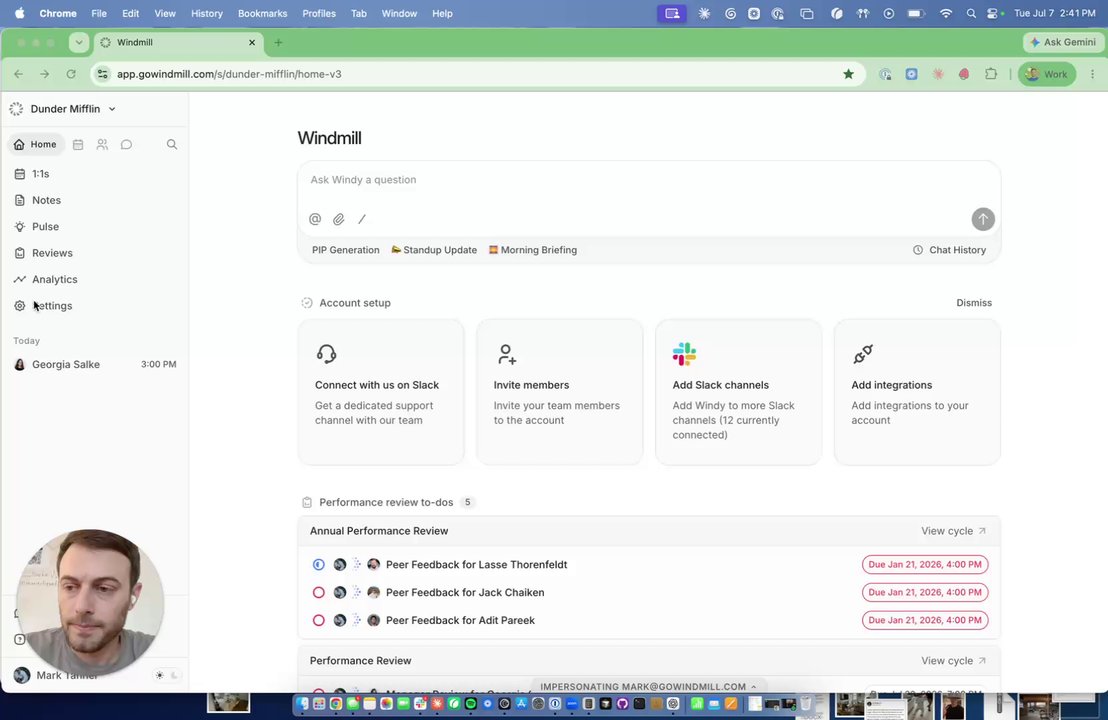1108x720 pixels.
Task: Open the Invite members card
Action: click(560, 392)
